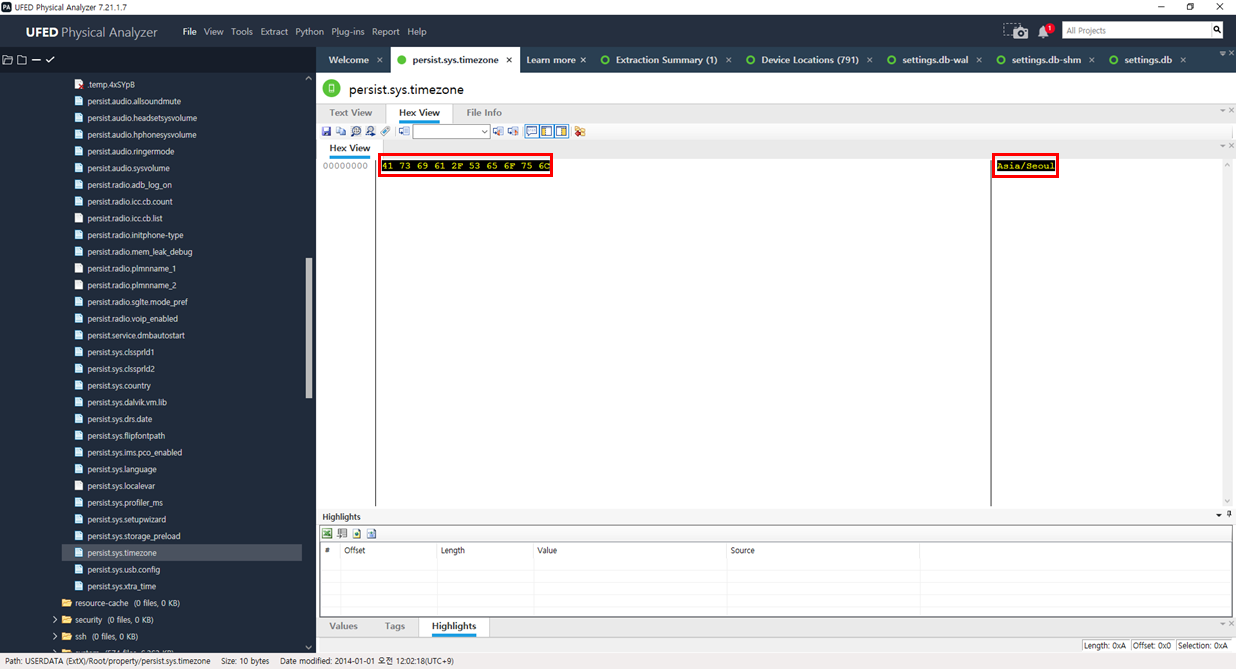This screenshot has width=1236, height=669.
Task: Open the Tags tab at bottom
Action: coord(395,626)
